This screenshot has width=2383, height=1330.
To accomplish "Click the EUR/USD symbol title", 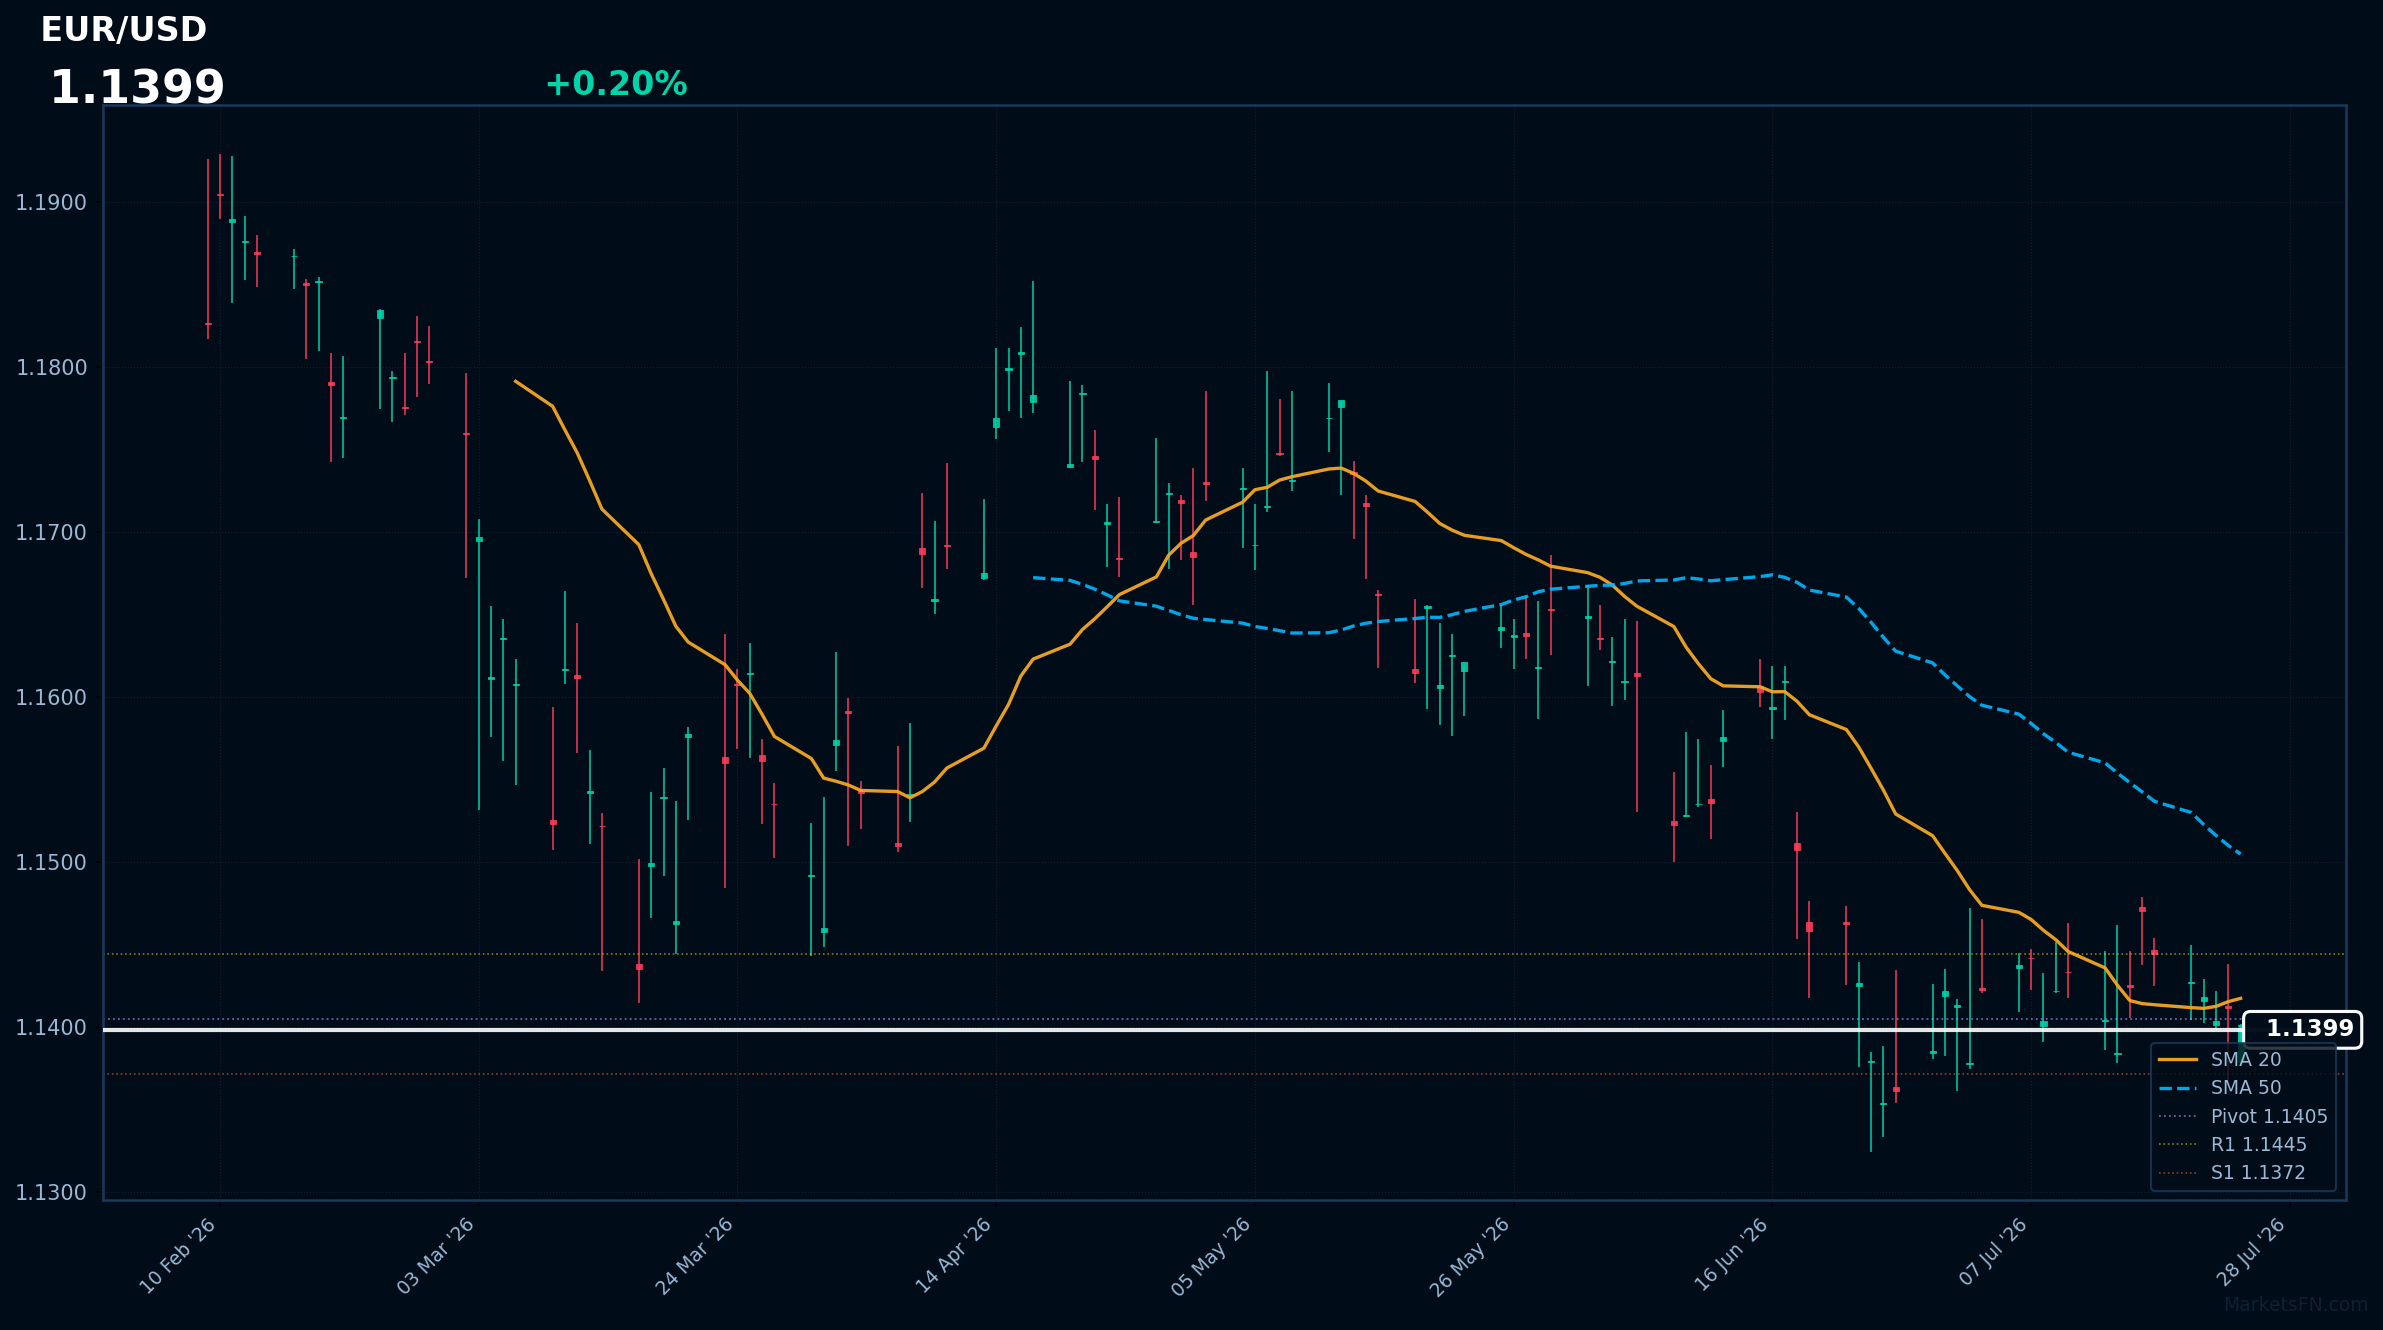I will tap(124, 30).
